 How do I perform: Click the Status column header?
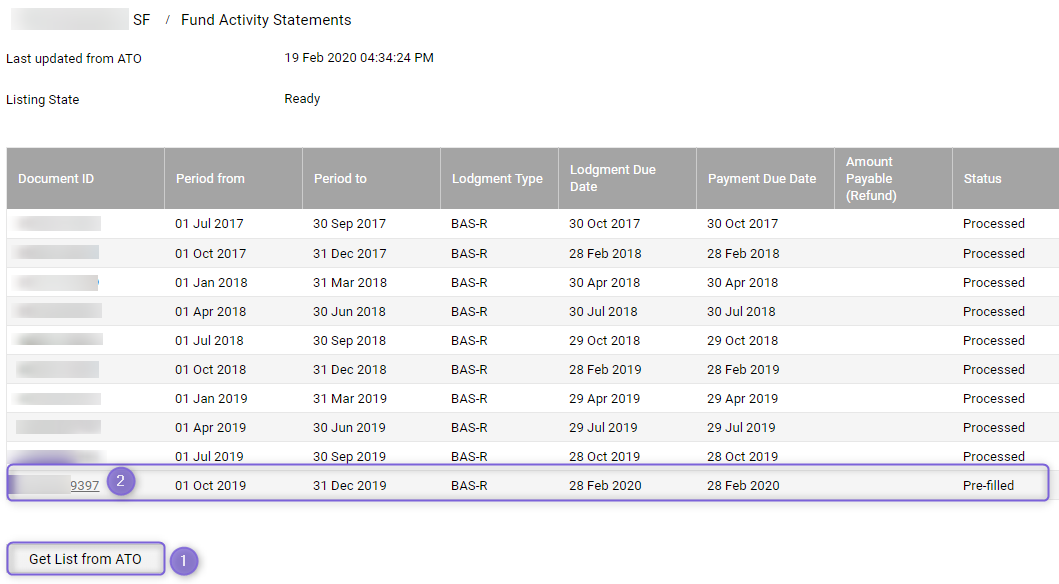click(x=1006, y=178)
